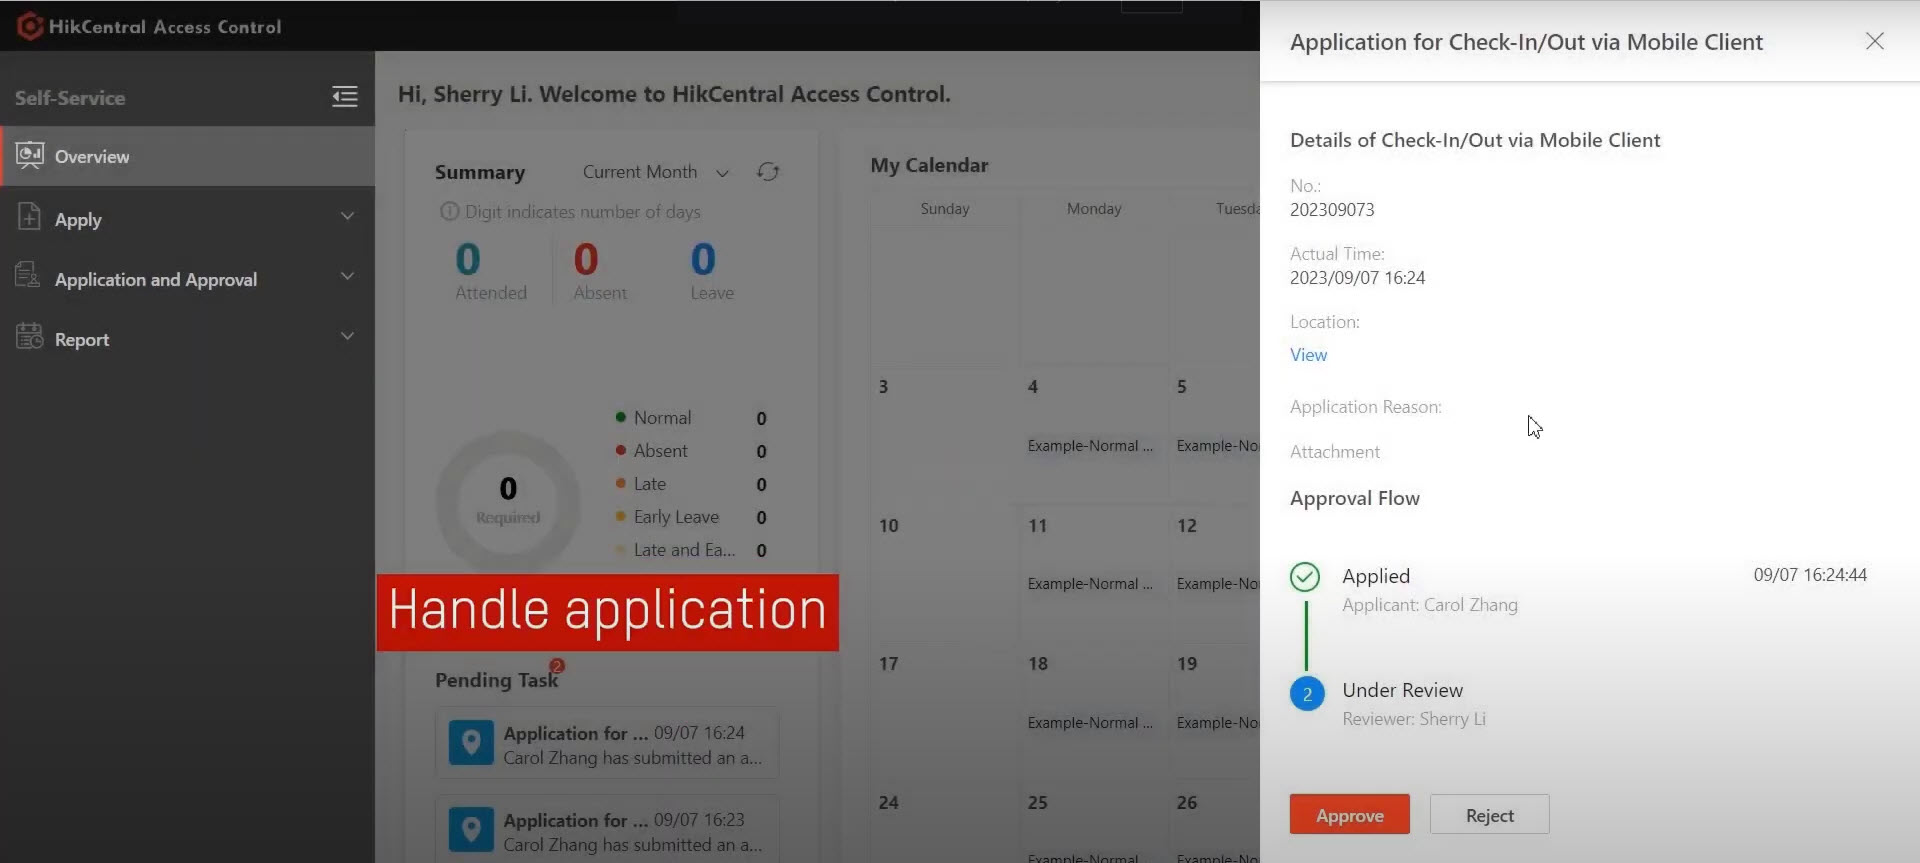Screen dimensions: 1920x863
Task: Click the Report calendar icon
Action: [x=29, y=337]
